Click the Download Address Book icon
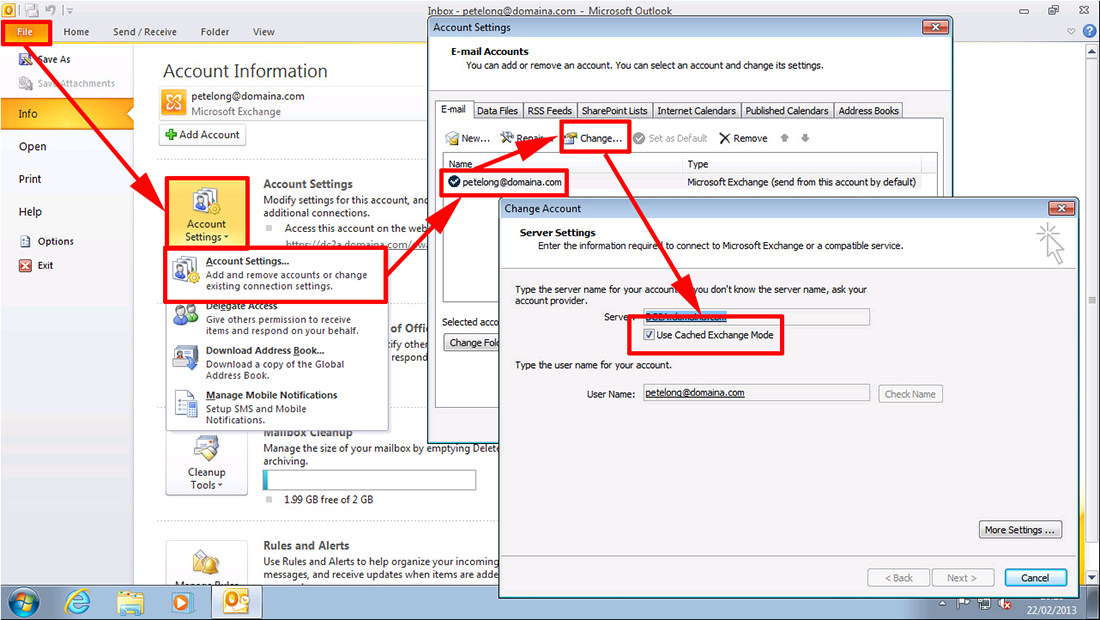 click(186, 358)
